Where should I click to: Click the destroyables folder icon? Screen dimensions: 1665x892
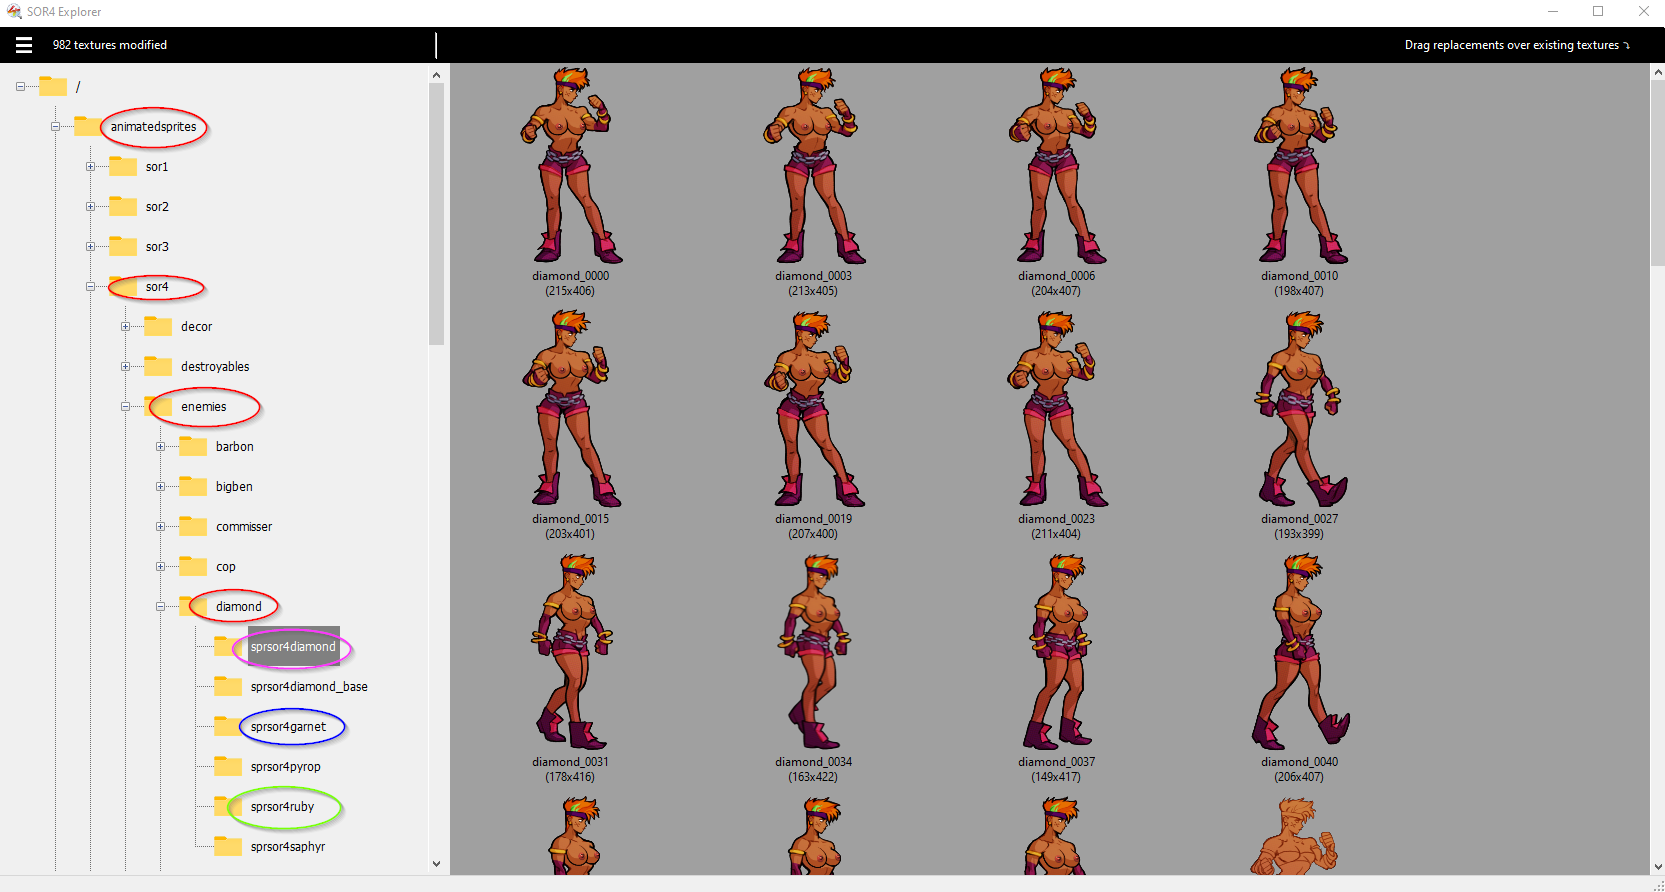(x=158, y=366)
